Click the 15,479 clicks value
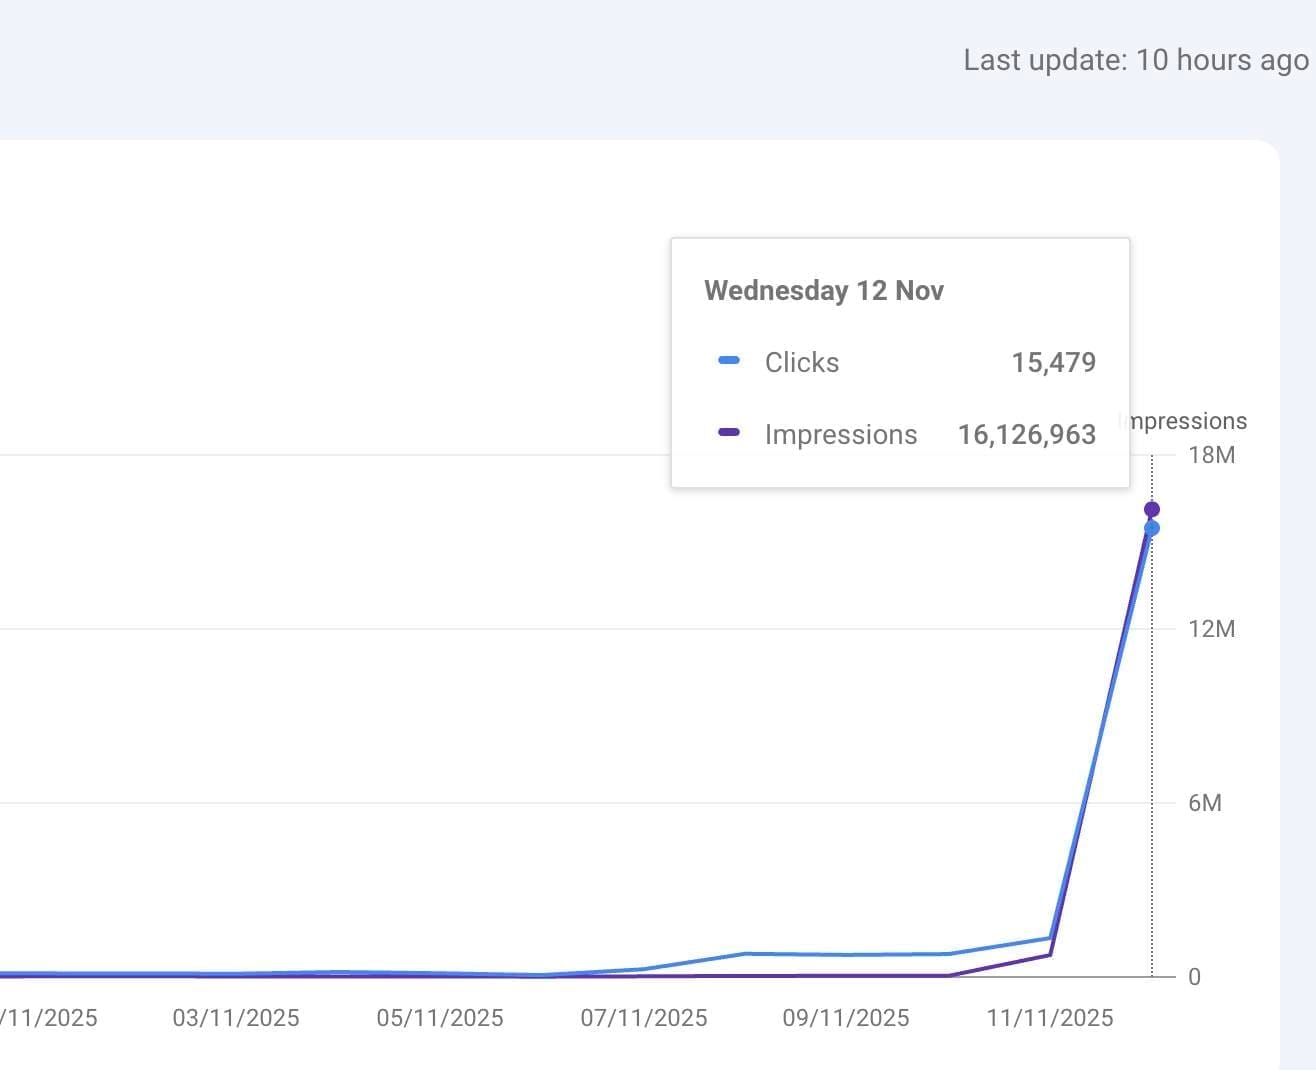1316x1070 pixels. coord(1053,362)
